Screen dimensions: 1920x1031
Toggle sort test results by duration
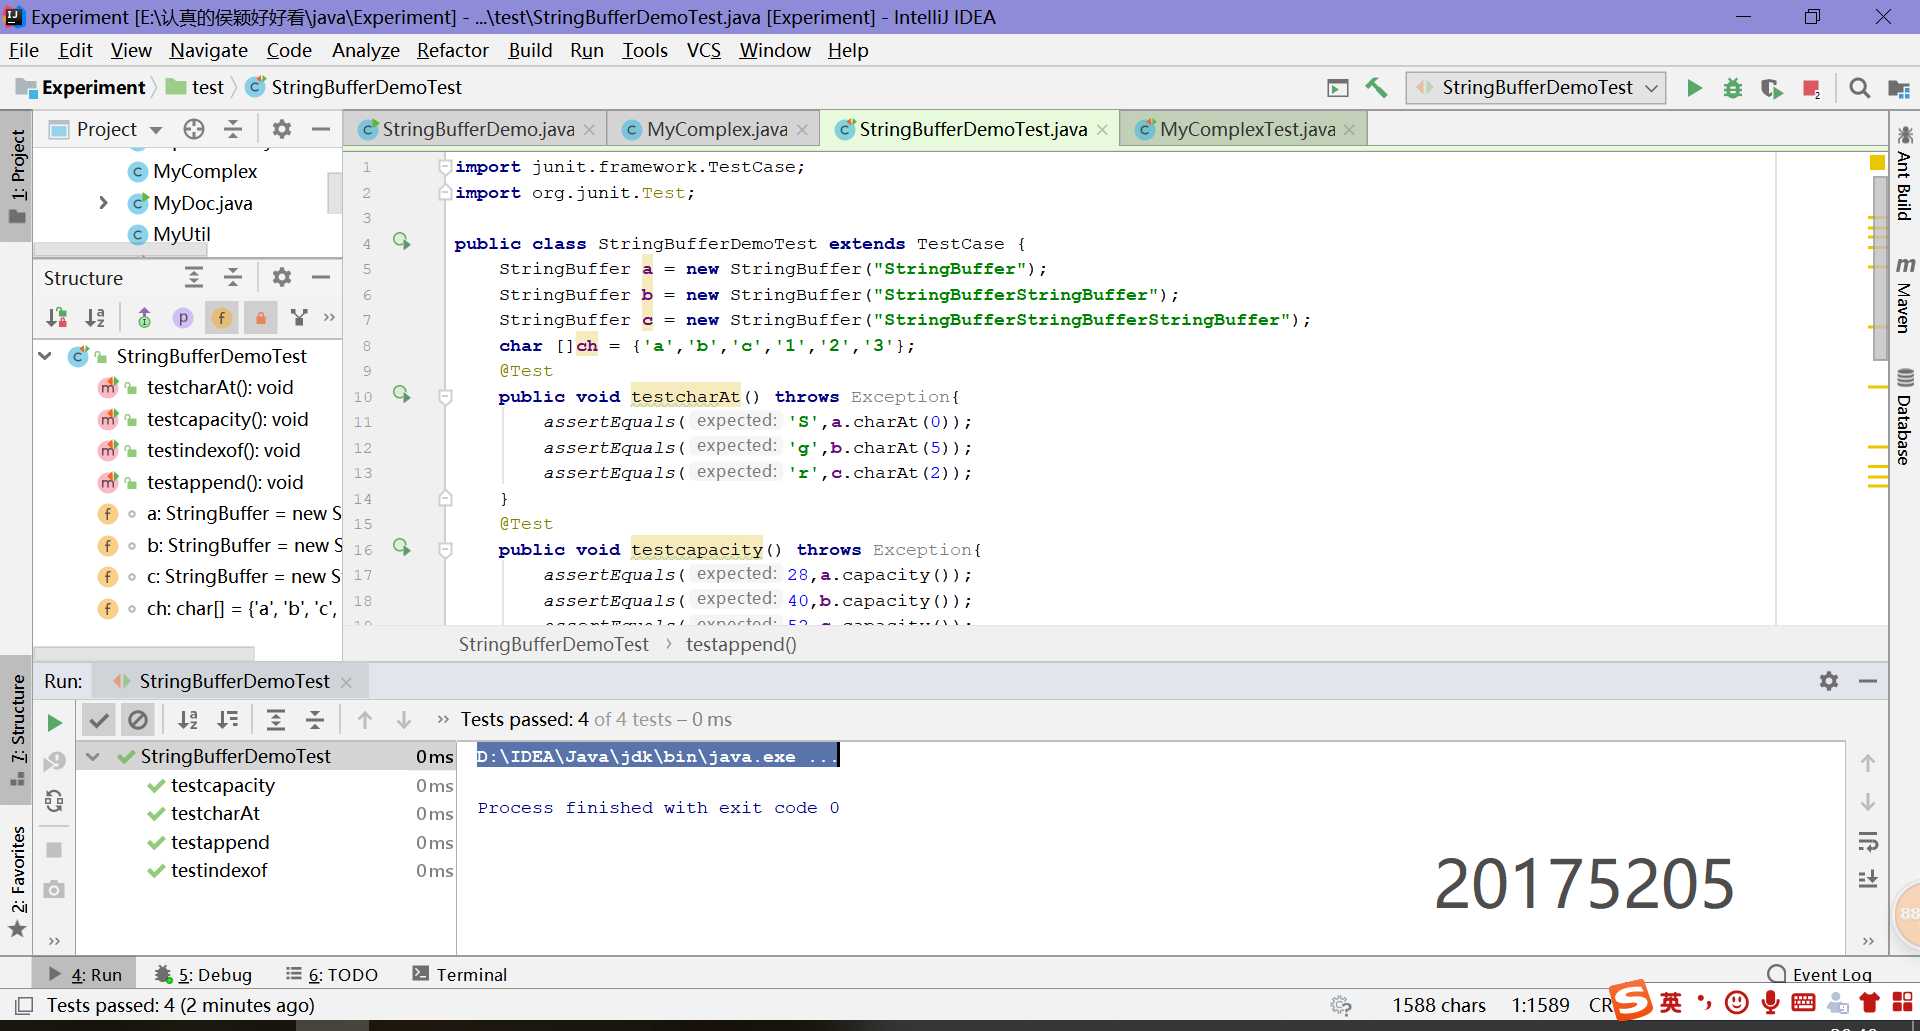[x=228, y=720]
